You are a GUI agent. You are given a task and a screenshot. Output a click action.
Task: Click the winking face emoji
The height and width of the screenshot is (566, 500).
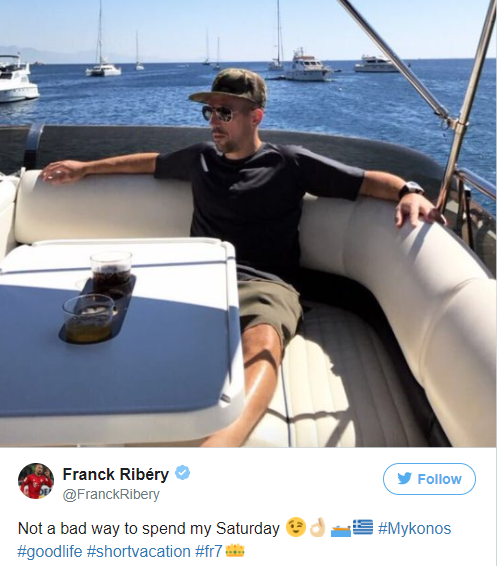coord(296,528)
